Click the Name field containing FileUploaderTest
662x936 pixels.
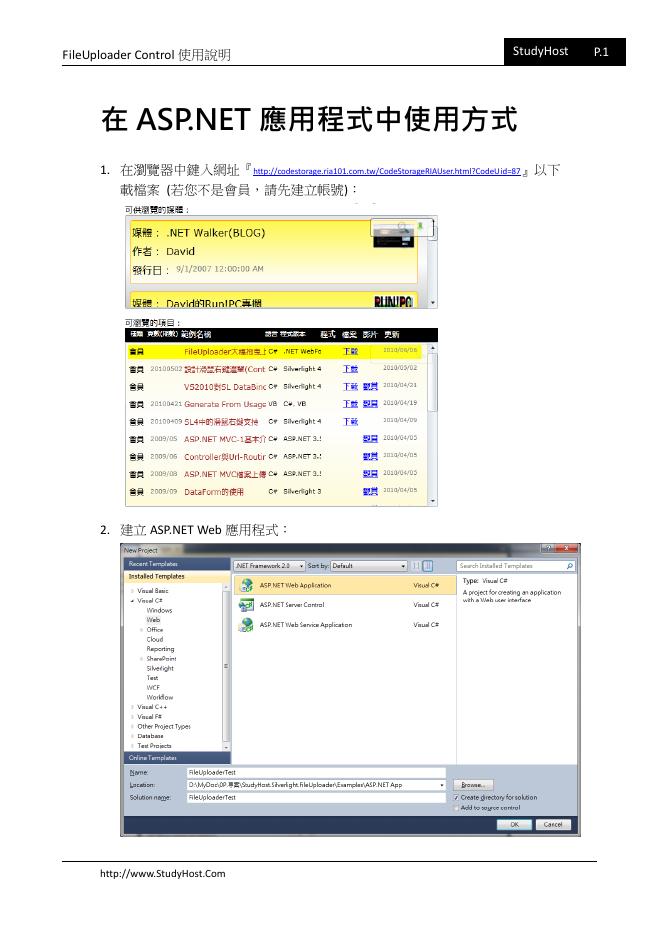click(x=316, y=772)
